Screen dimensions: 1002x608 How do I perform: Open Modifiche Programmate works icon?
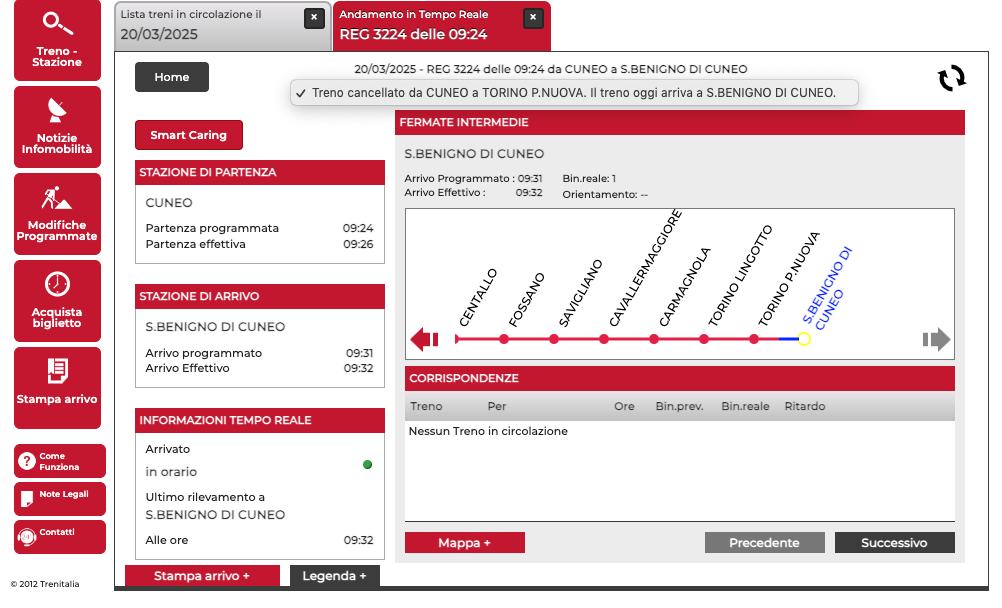tap(57, 197)
